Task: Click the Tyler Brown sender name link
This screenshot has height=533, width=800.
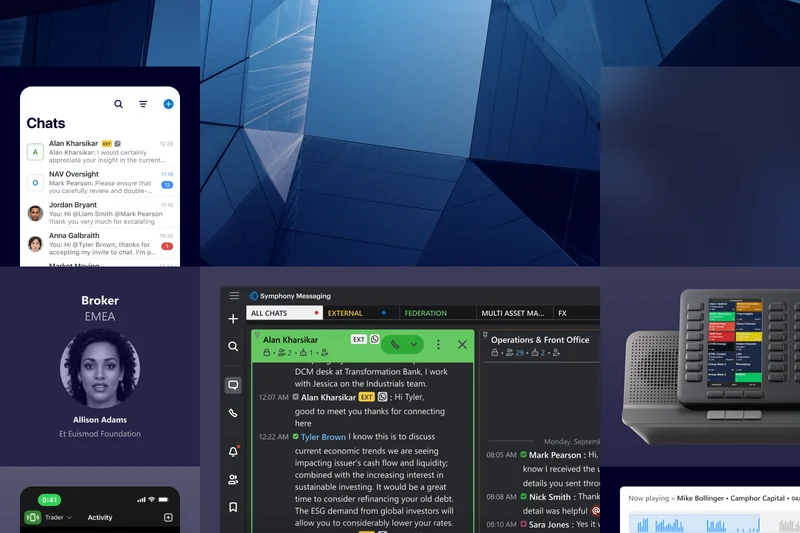Action: (x=324, y=437)
